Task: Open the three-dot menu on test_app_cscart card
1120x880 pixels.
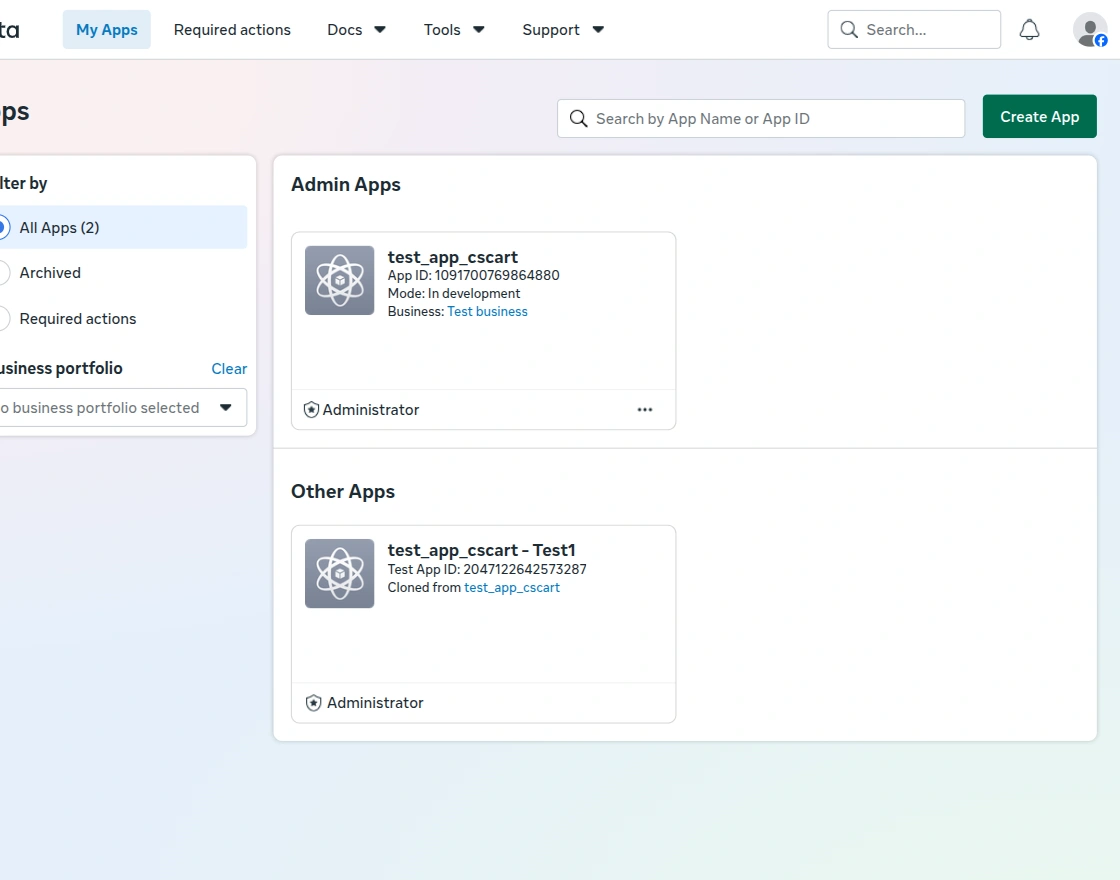Action: click(x=645, y=409)
